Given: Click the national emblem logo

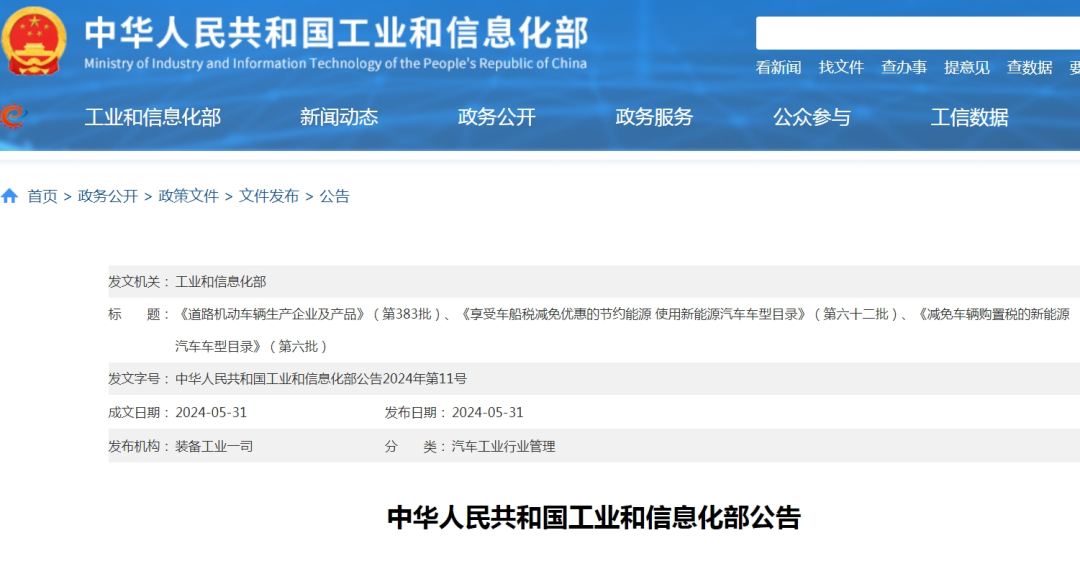Looking at the screenshot, I should [33, 41].
